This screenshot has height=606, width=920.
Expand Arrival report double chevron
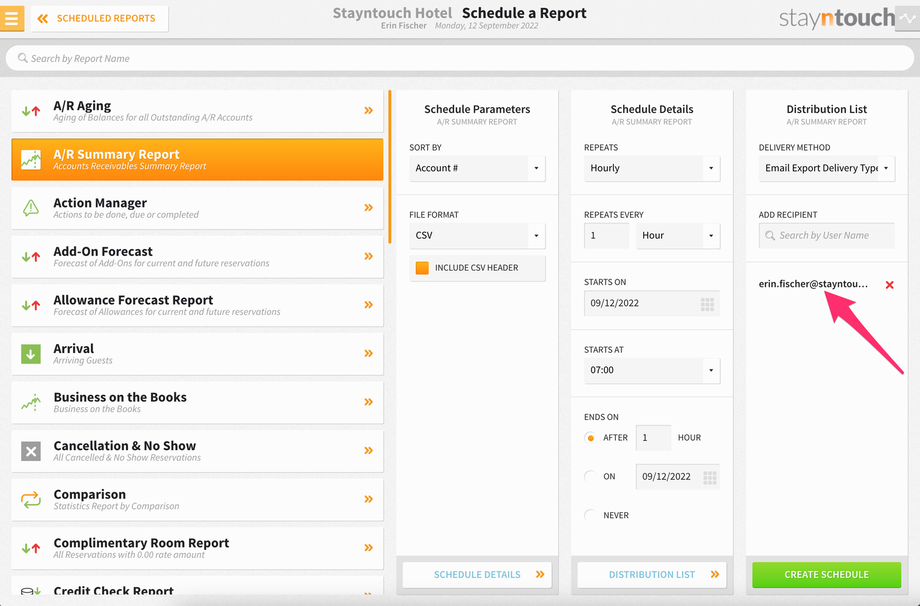pos(368,354)
